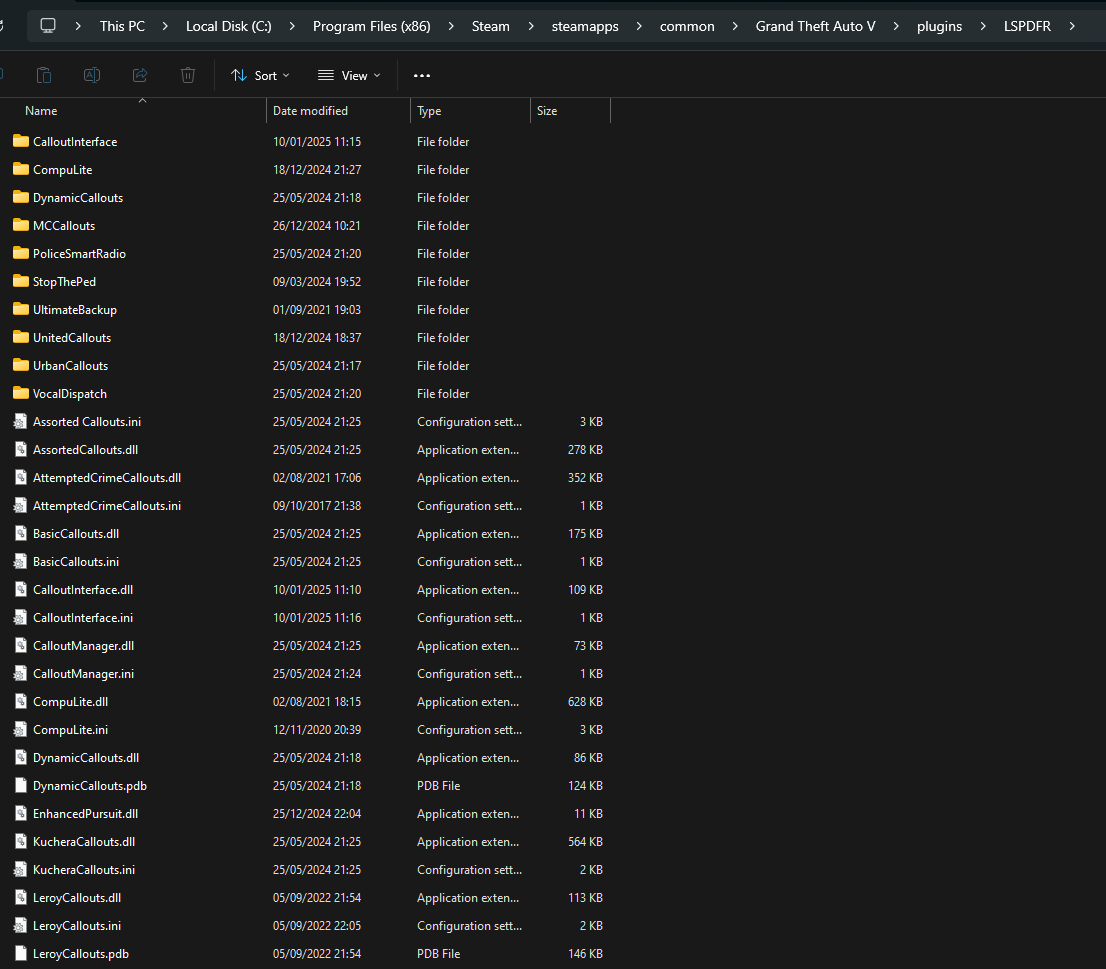Screen dimensions: 1106x969
Task: Go to Grand Theft Auto V breadcrumb
Action: tap(815, 26)
